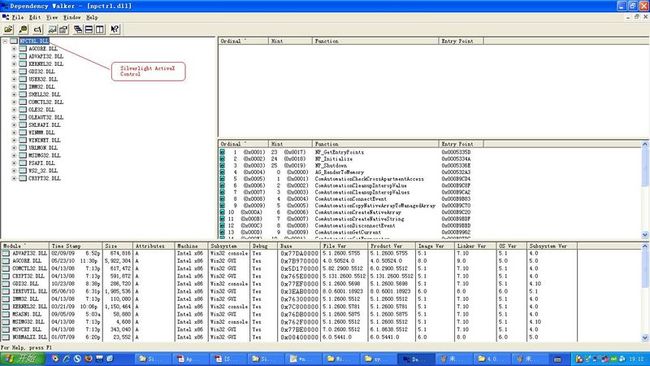Click the exports list scrollbar up arrow
The height and width of the screenshot is (366, 650).
(x=645, y=144)
